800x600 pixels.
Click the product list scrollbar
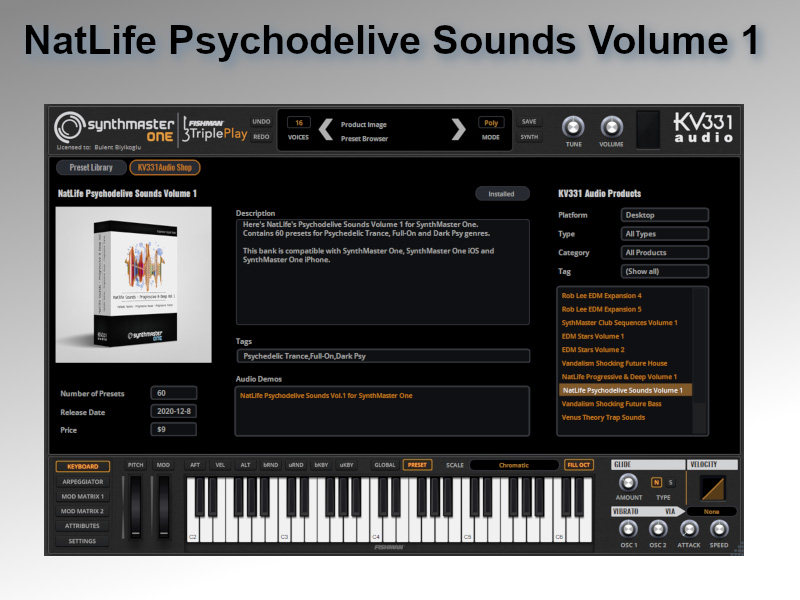point(699,360)
